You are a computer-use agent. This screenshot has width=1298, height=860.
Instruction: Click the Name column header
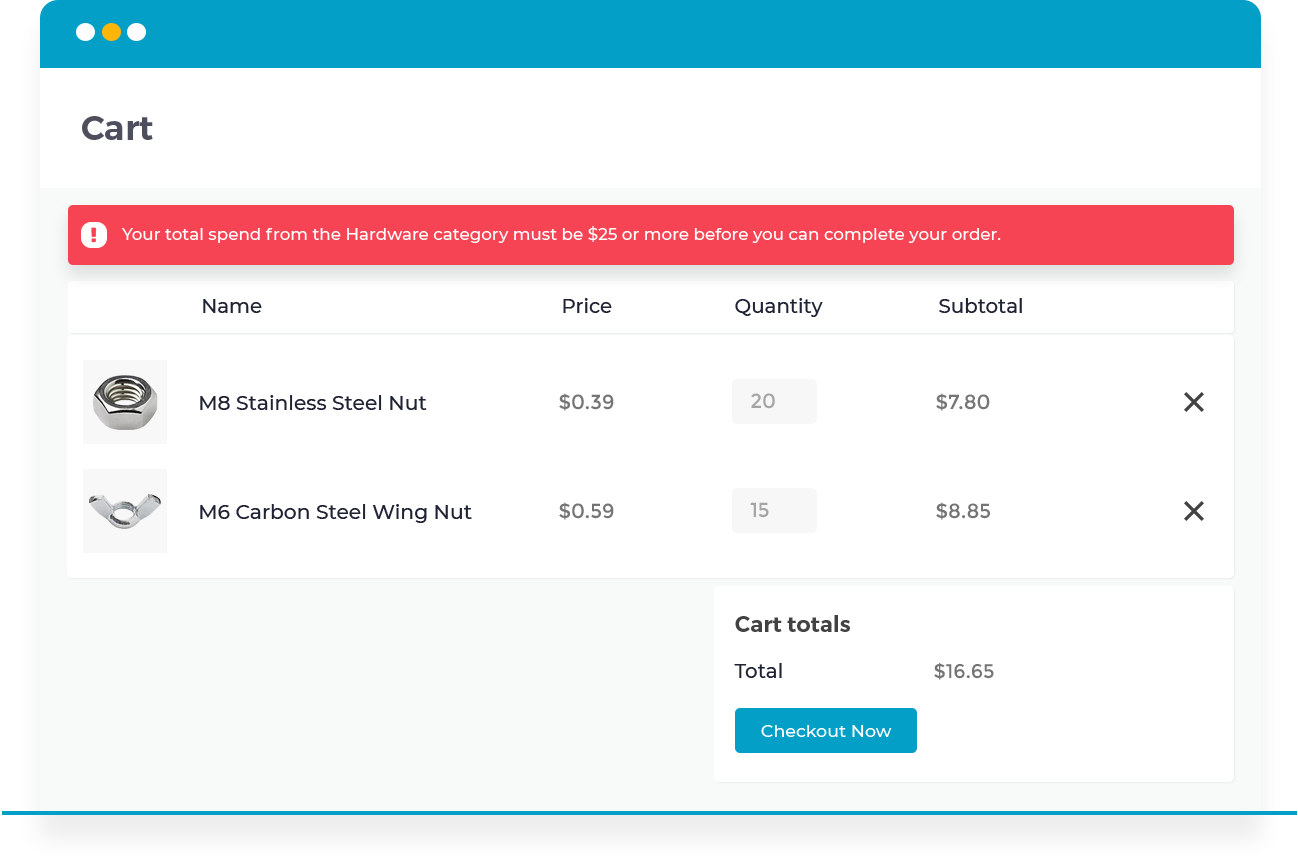click(x=231, y=306)
